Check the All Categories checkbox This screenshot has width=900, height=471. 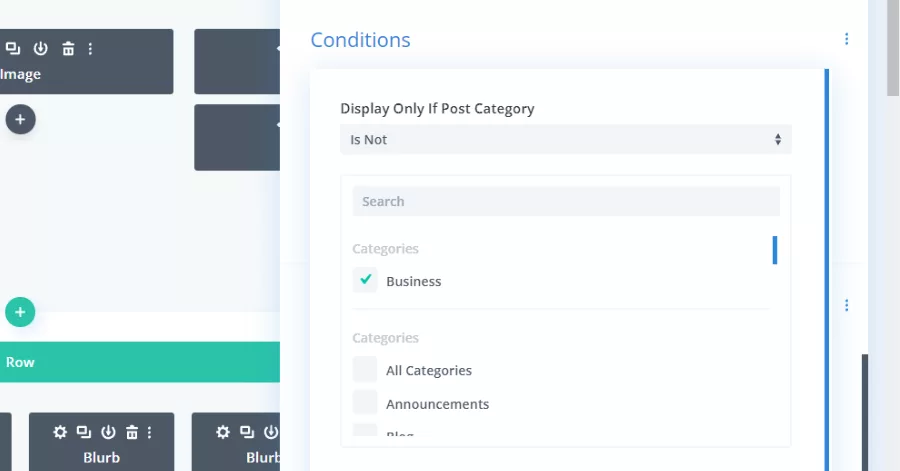365,369
